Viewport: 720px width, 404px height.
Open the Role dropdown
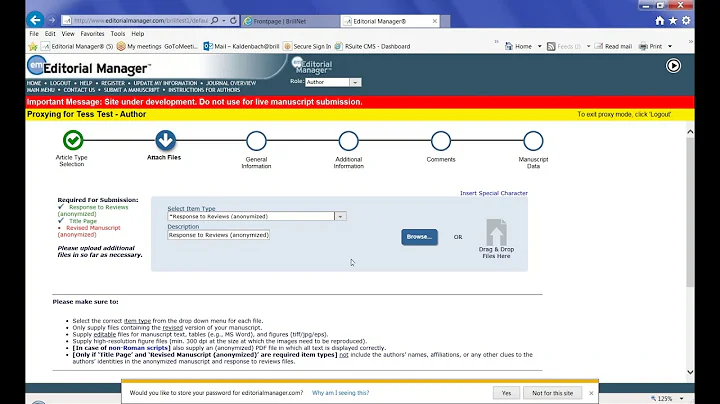click(355, 82)
